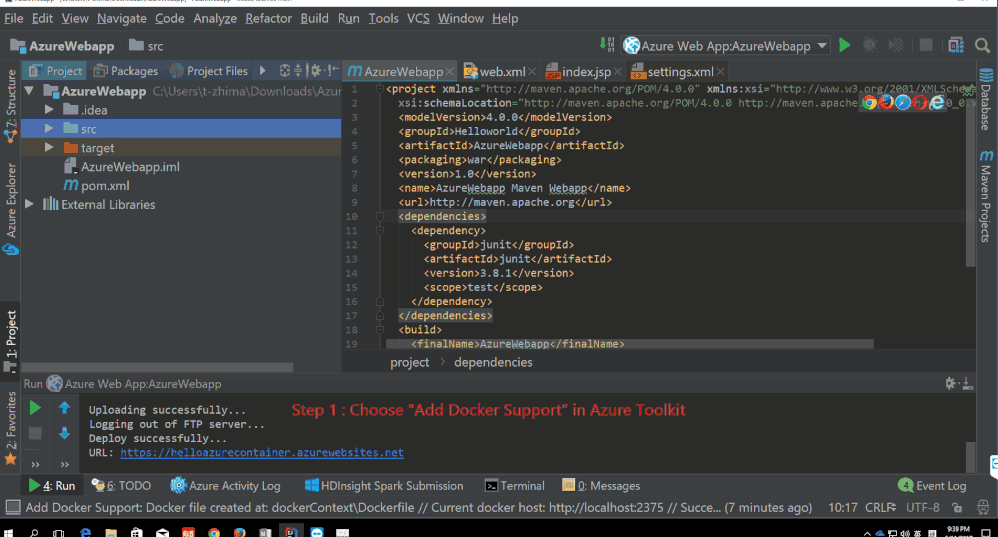Change CRLF line separator in status bar
The image size is (998, 537).
[880, 507]
